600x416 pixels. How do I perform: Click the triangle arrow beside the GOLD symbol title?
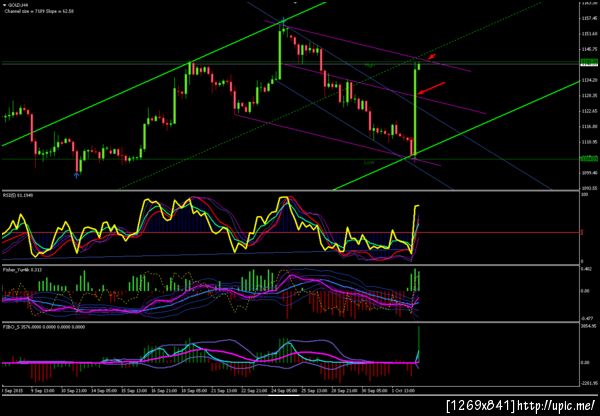[x=4, y=6]
